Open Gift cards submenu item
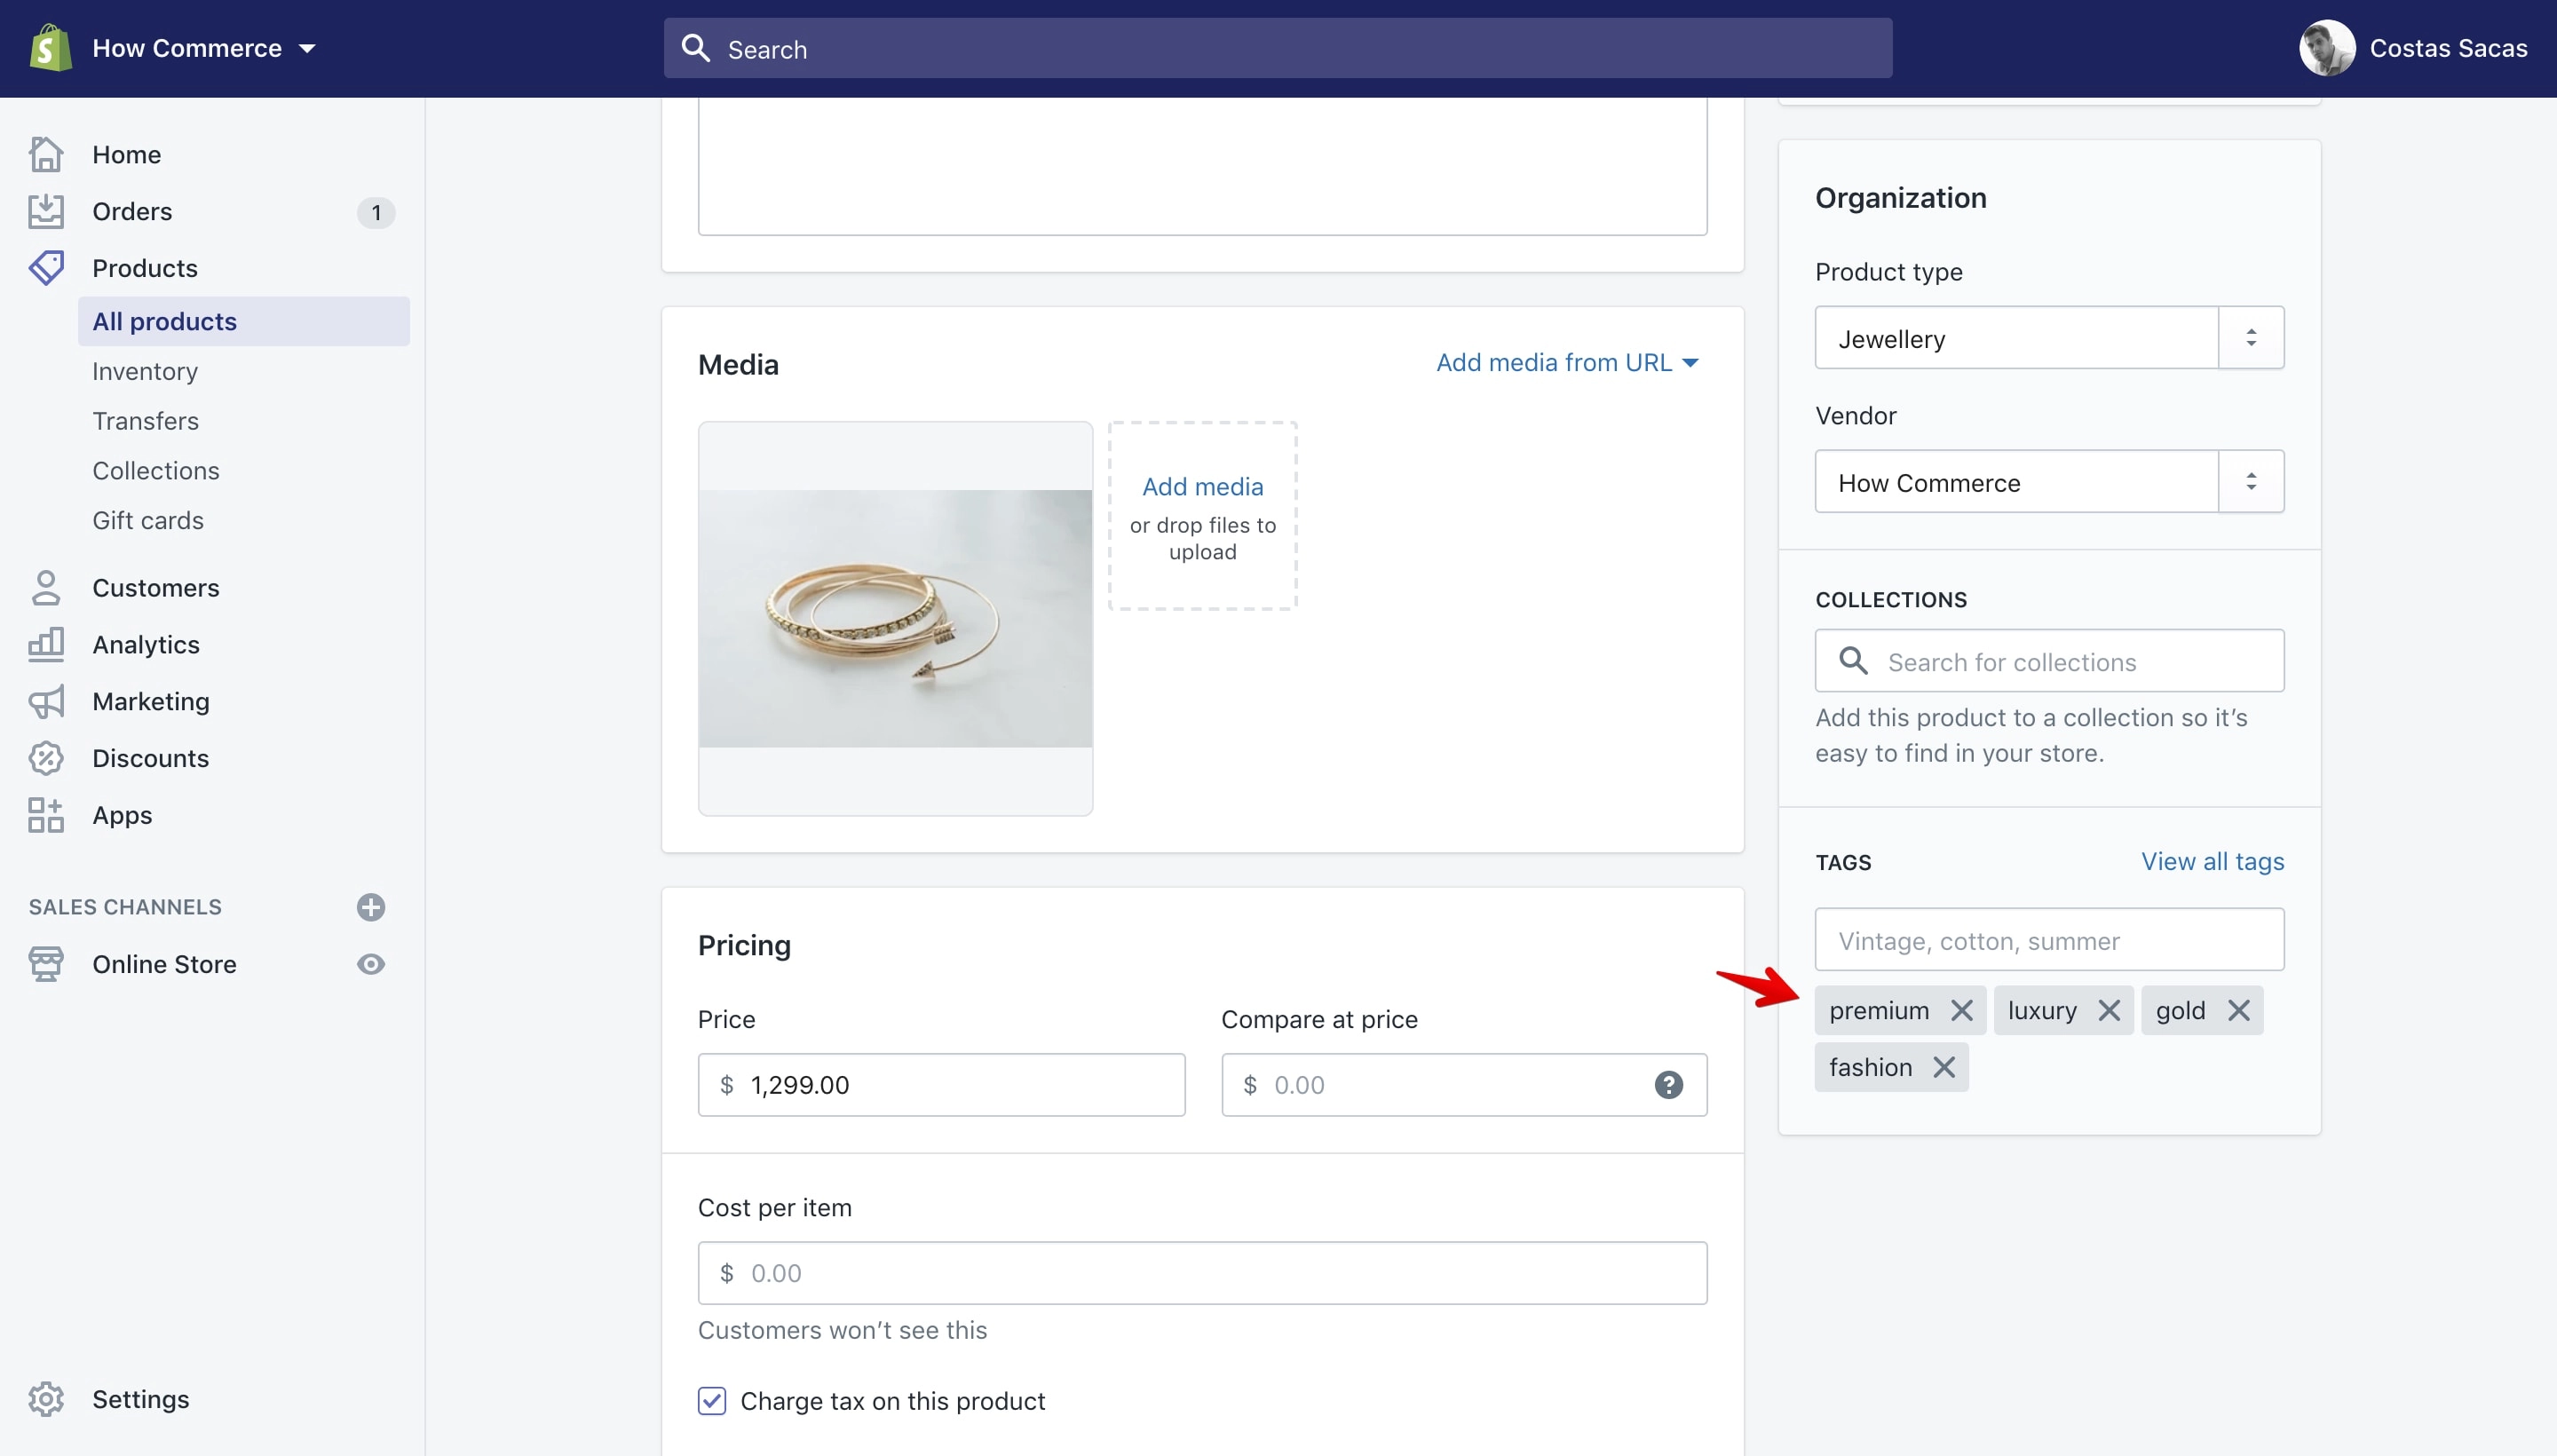Image resolution: width=2557 pixels, height=1456 pixels. click(148, 520)
